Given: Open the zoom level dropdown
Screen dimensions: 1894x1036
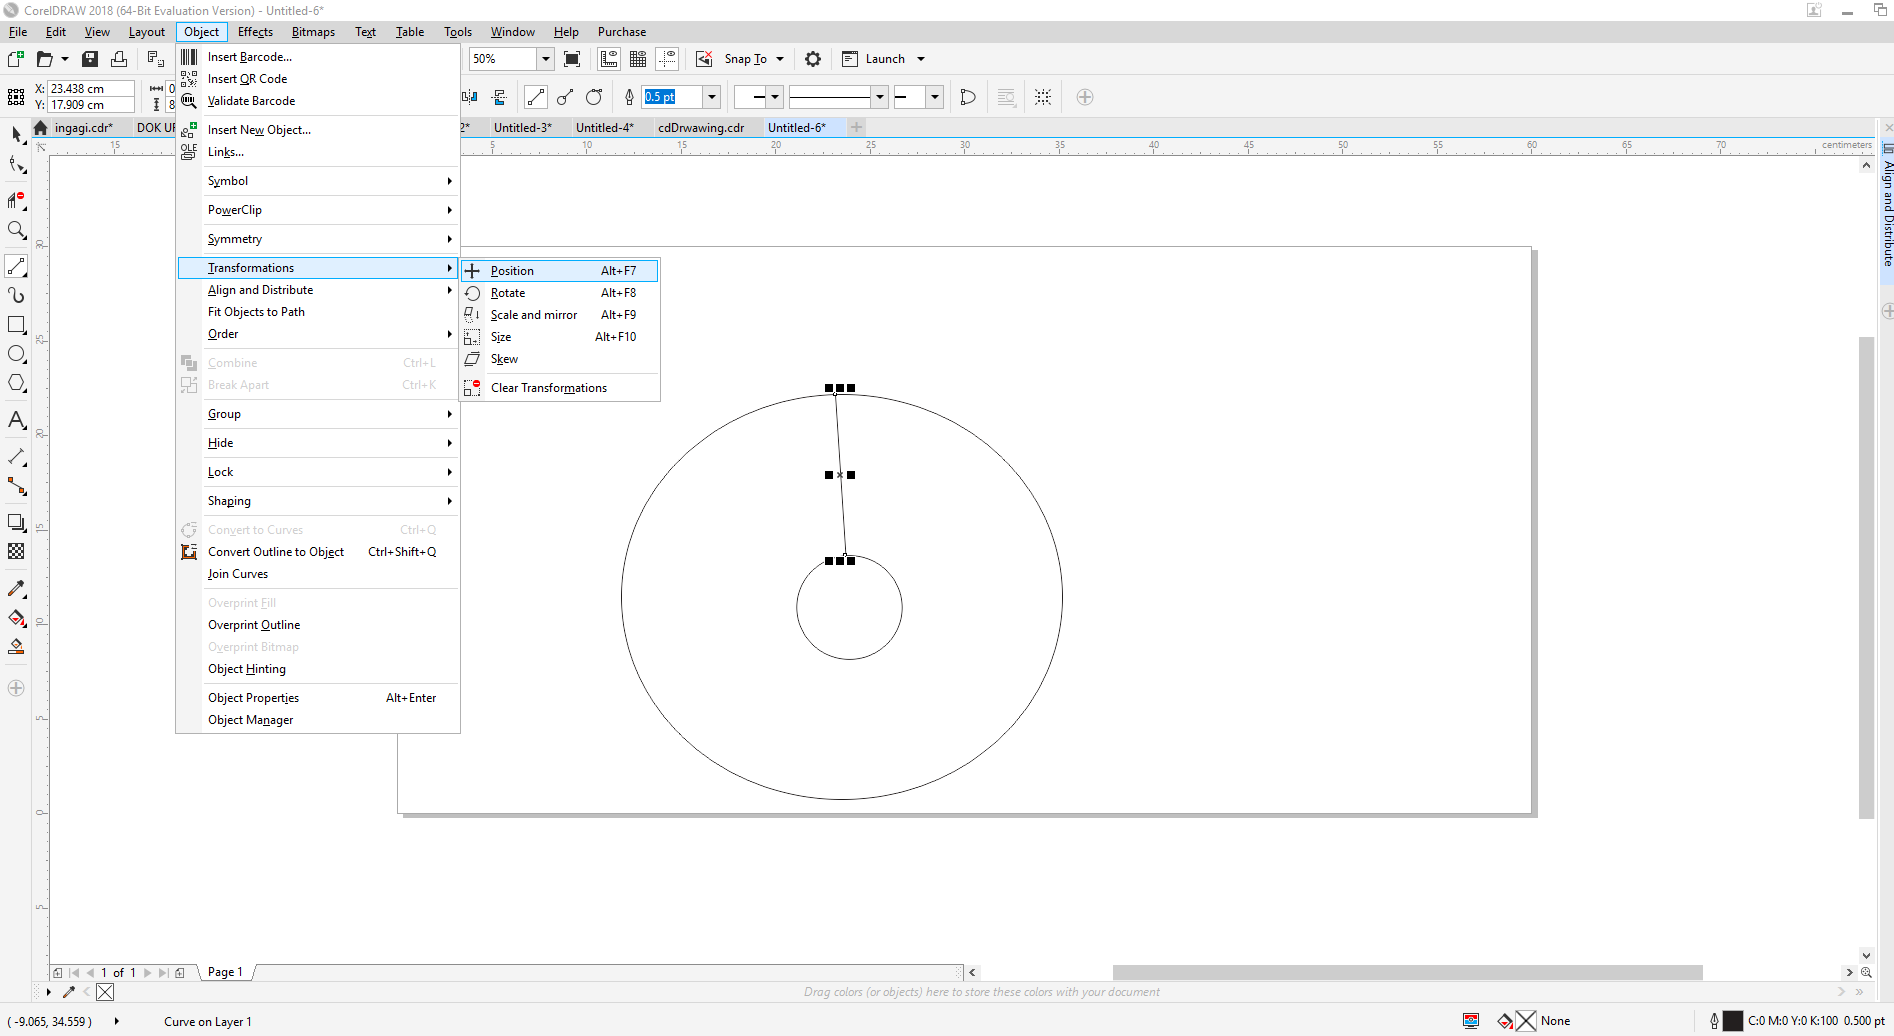Looking at the screenshot, I should coord(546,59).
